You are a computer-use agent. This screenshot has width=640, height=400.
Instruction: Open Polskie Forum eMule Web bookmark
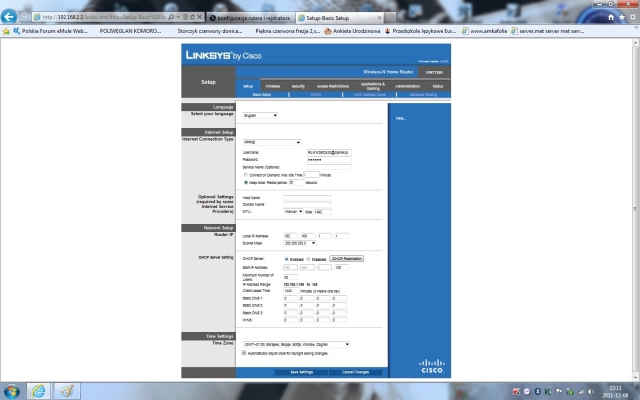coord(50,31)
